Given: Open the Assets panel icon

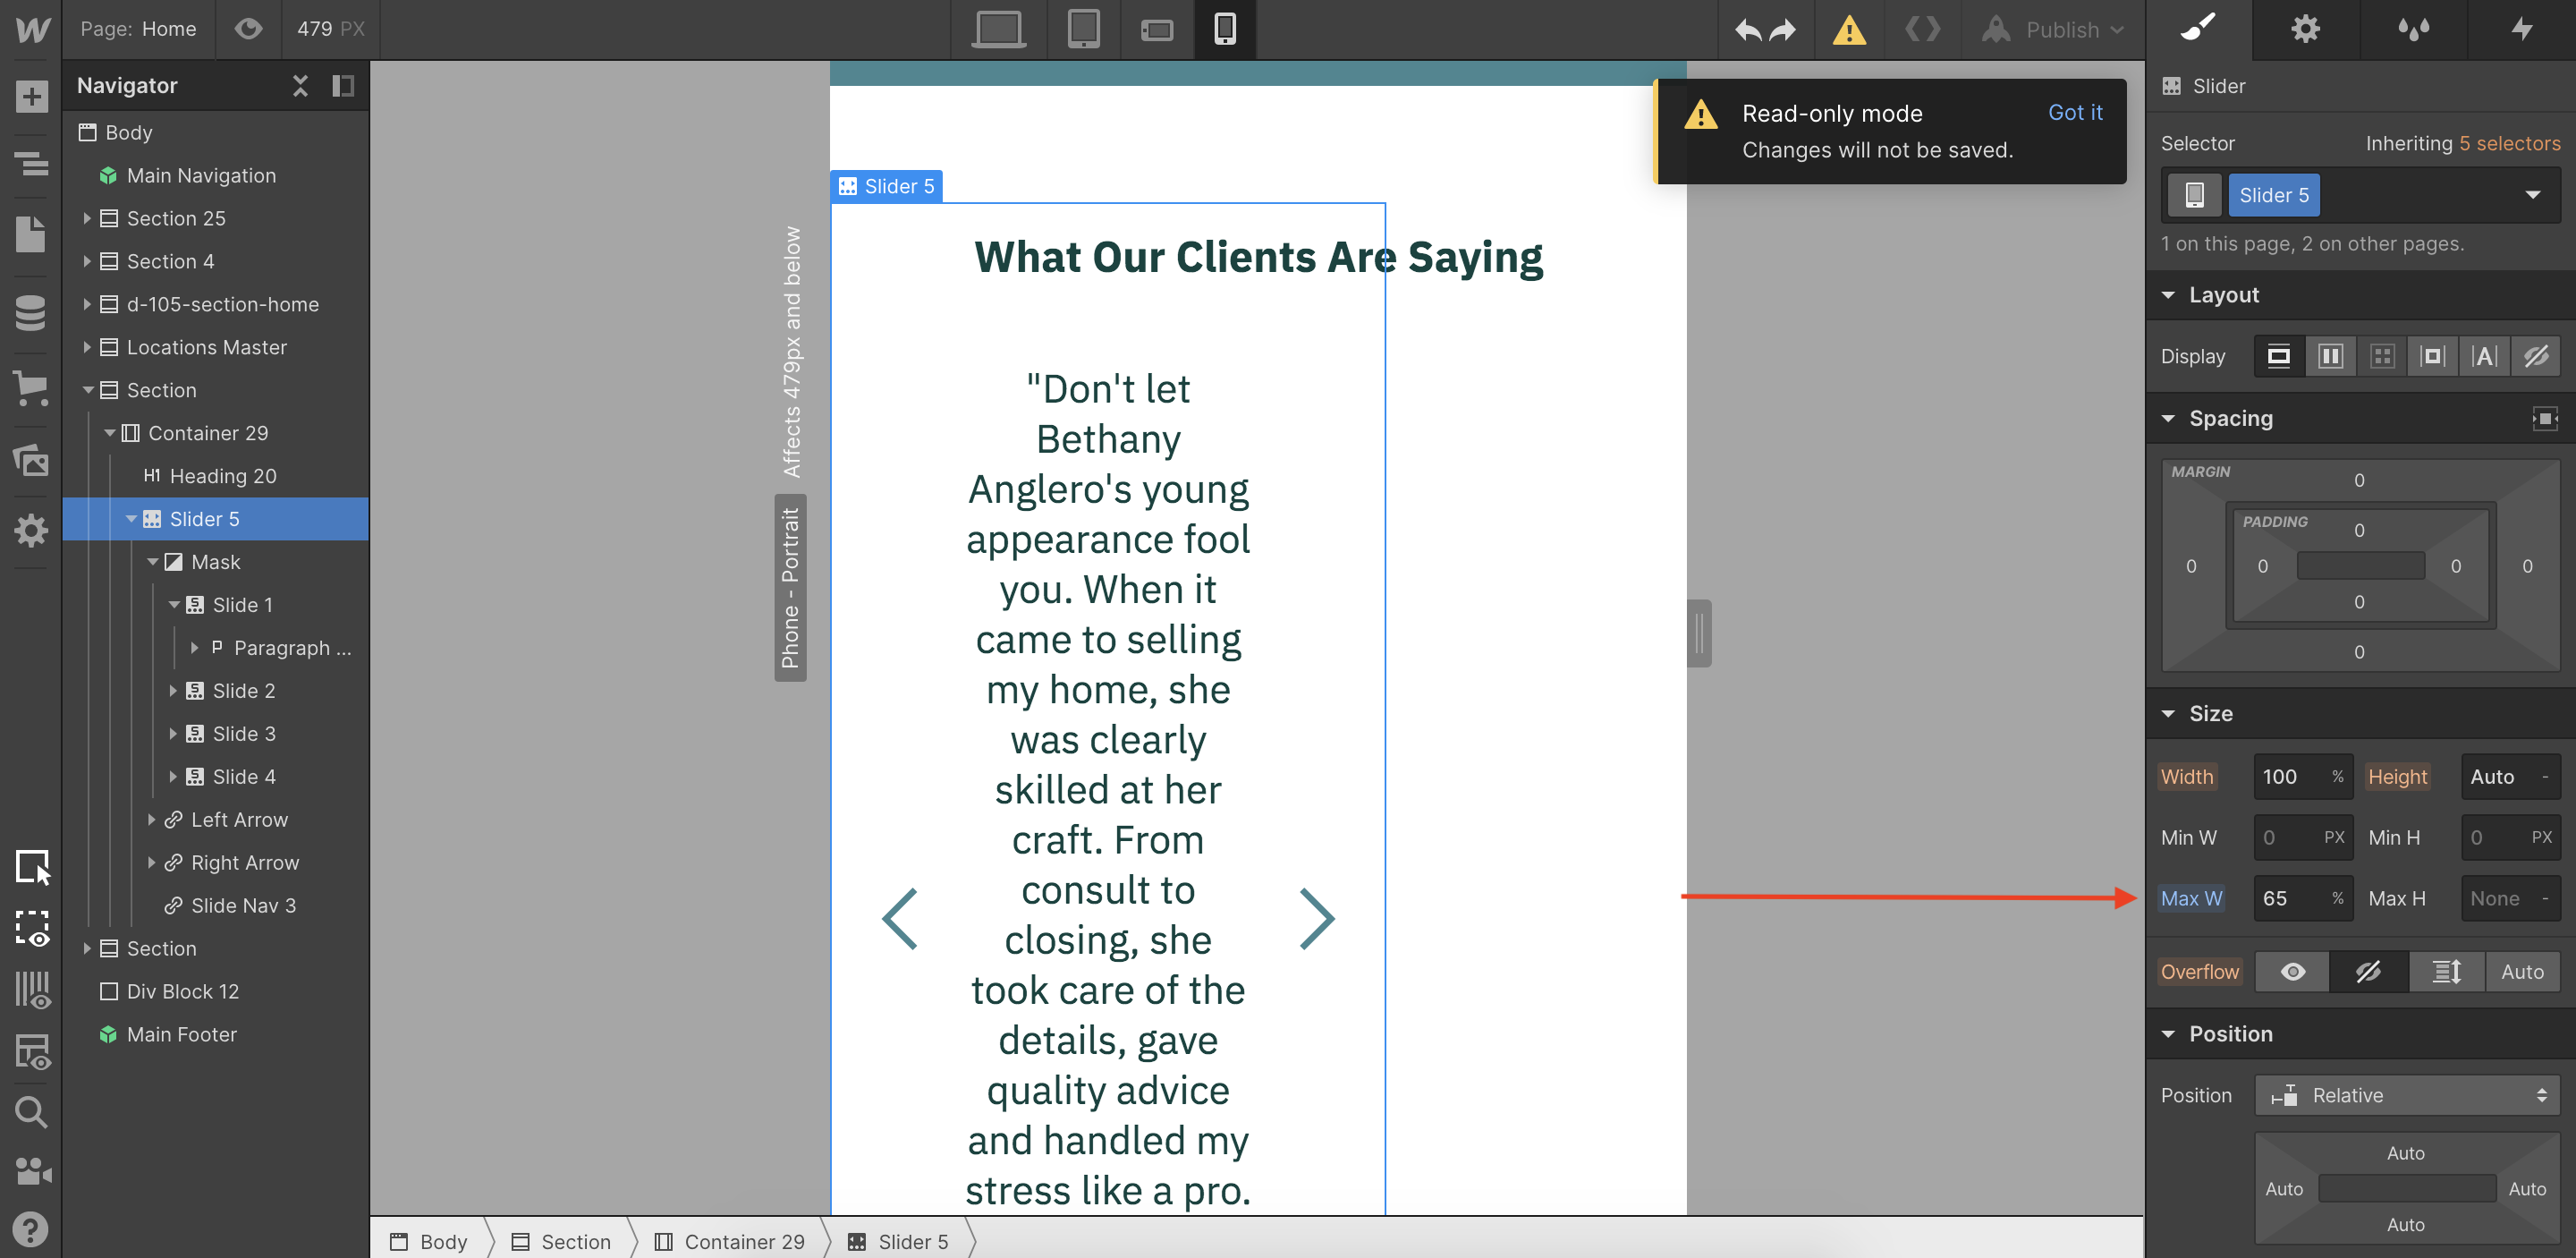Looking at the screenshot, I should [31, 460].
